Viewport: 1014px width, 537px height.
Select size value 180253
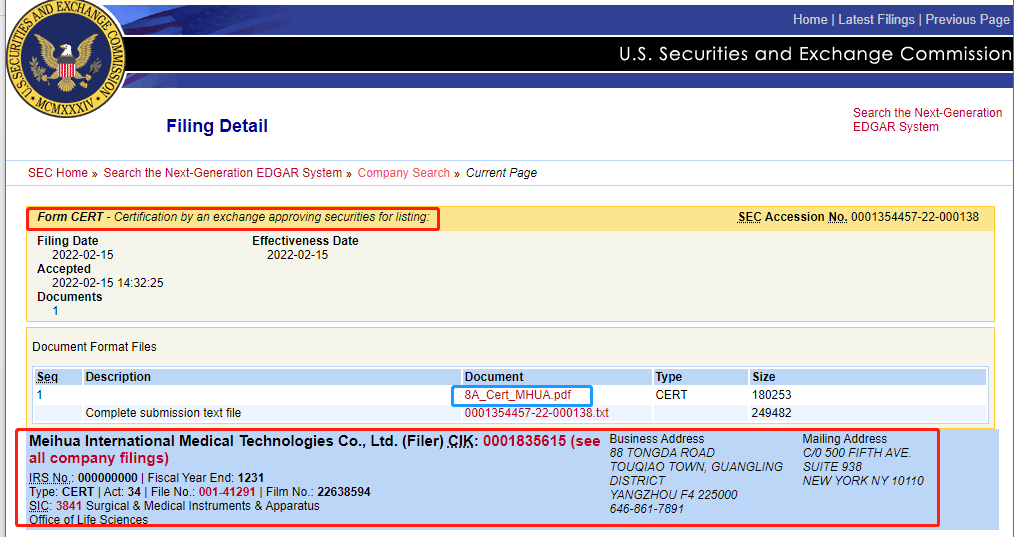pos(771,395)
